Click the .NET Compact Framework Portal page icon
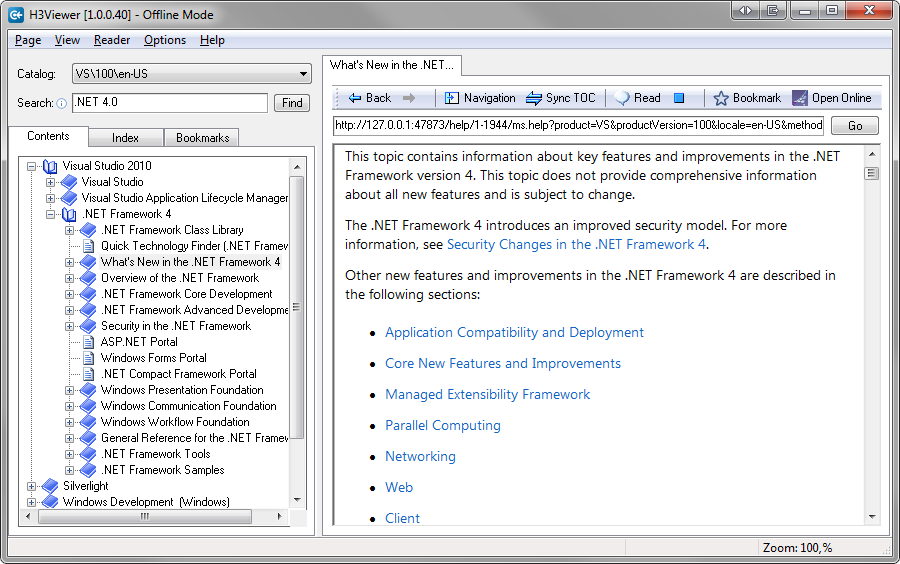The height and width of the screenshot is (564, 900). coord(88,375)
